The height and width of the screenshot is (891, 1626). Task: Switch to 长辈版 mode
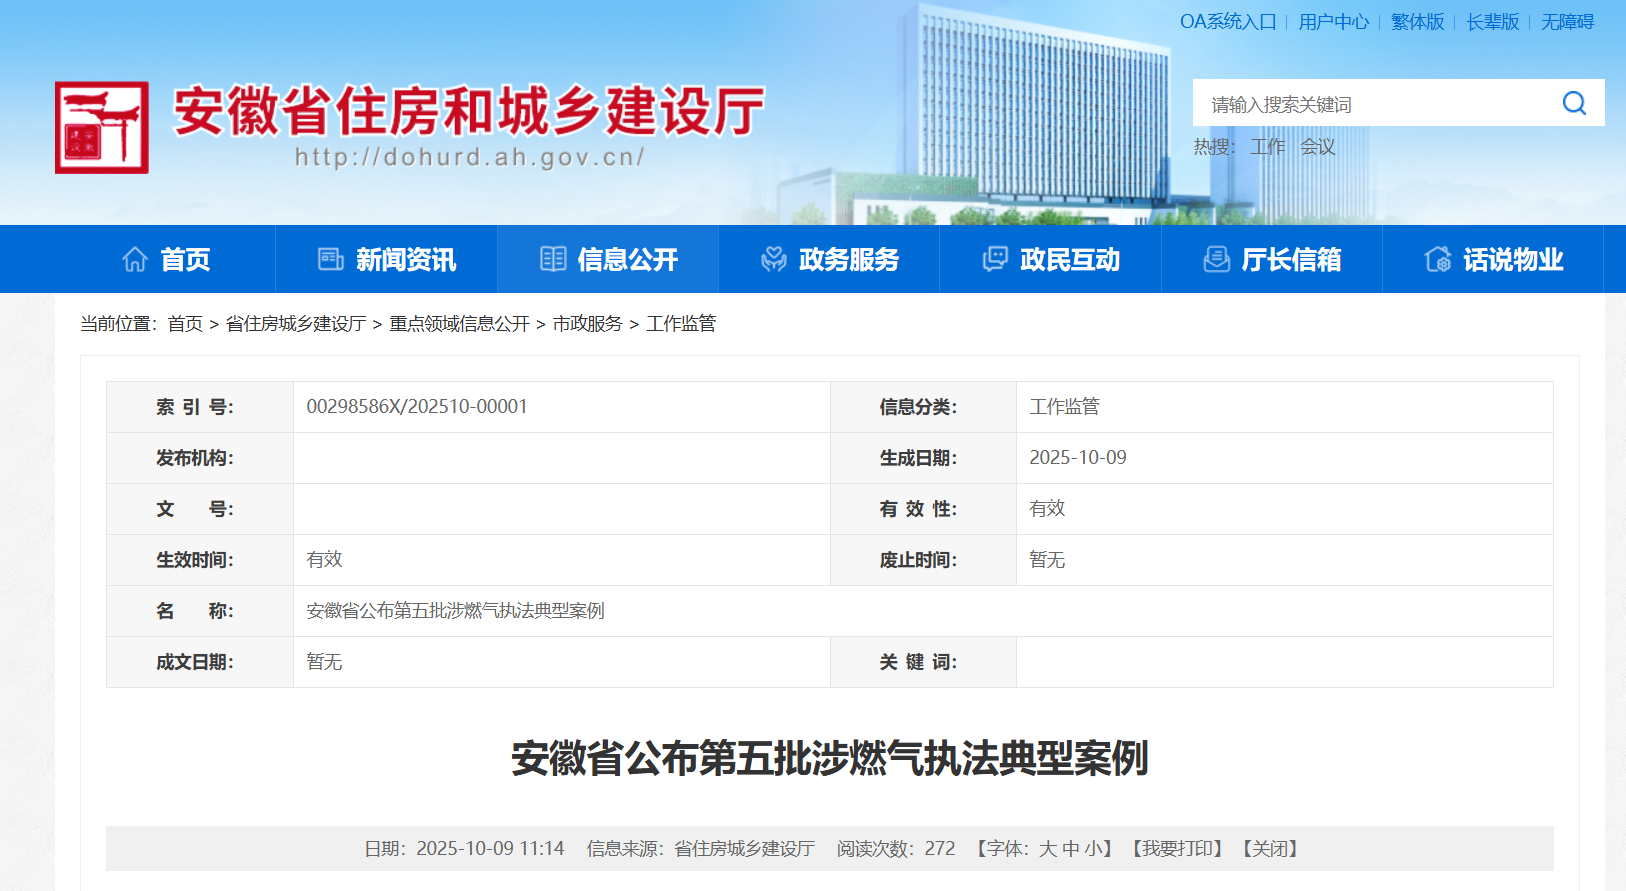pos(1493,22)
